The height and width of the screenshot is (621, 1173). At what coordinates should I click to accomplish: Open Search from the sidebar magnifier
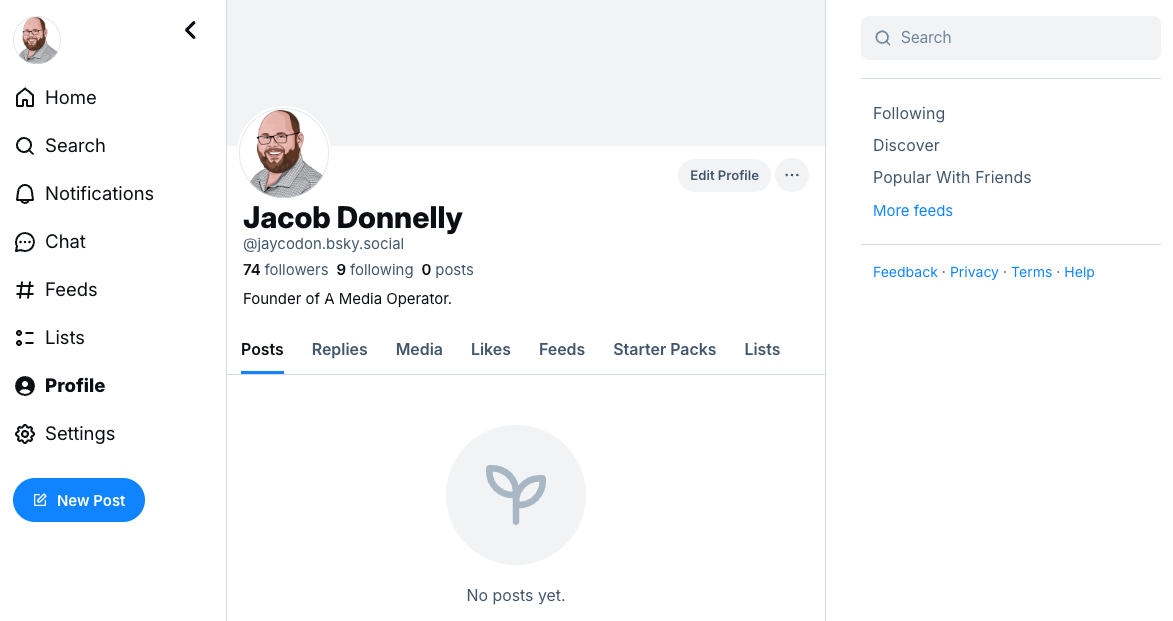(x=25, y=146)
